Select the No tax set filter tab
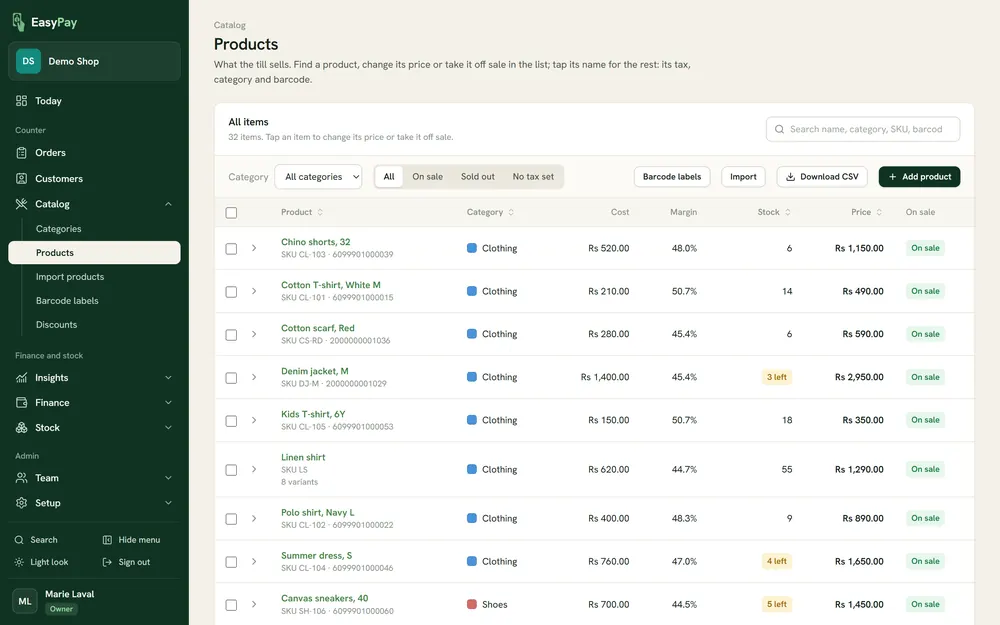Screen dimensions: 1000x625 pyautogui.click(x=533, y=177)
